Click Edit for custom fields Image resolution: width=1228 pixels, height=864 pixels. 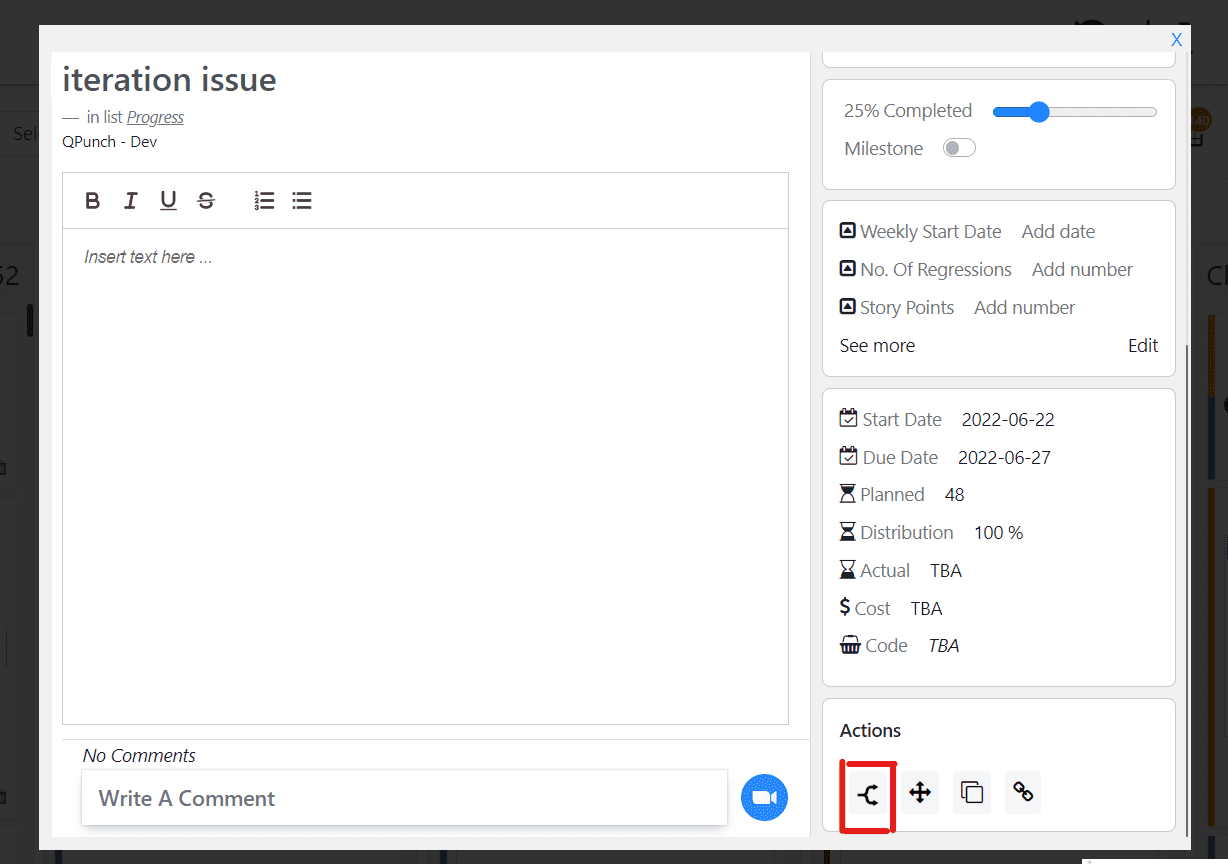(1142, 346)
